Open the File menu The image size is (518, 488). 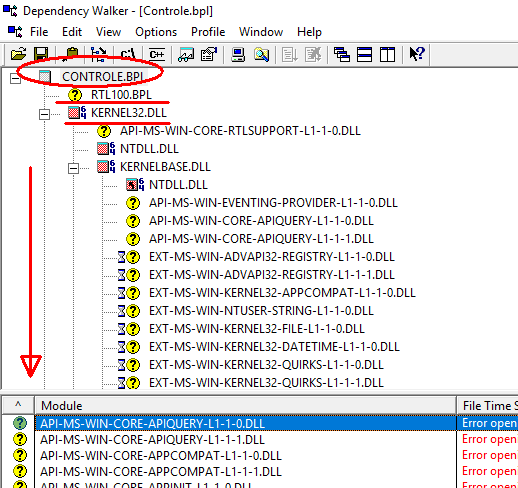[x=39, y=32]
